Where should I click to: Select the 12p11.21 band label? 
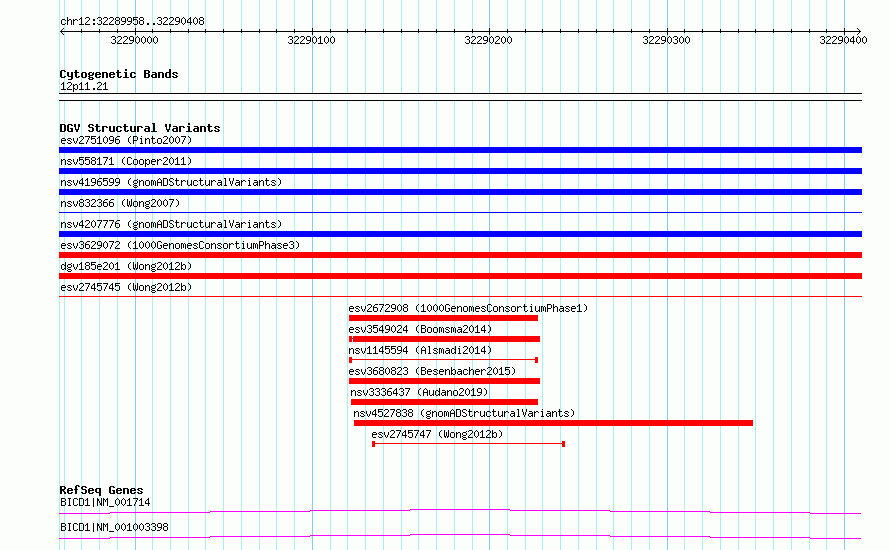click(x=84, y=86)
